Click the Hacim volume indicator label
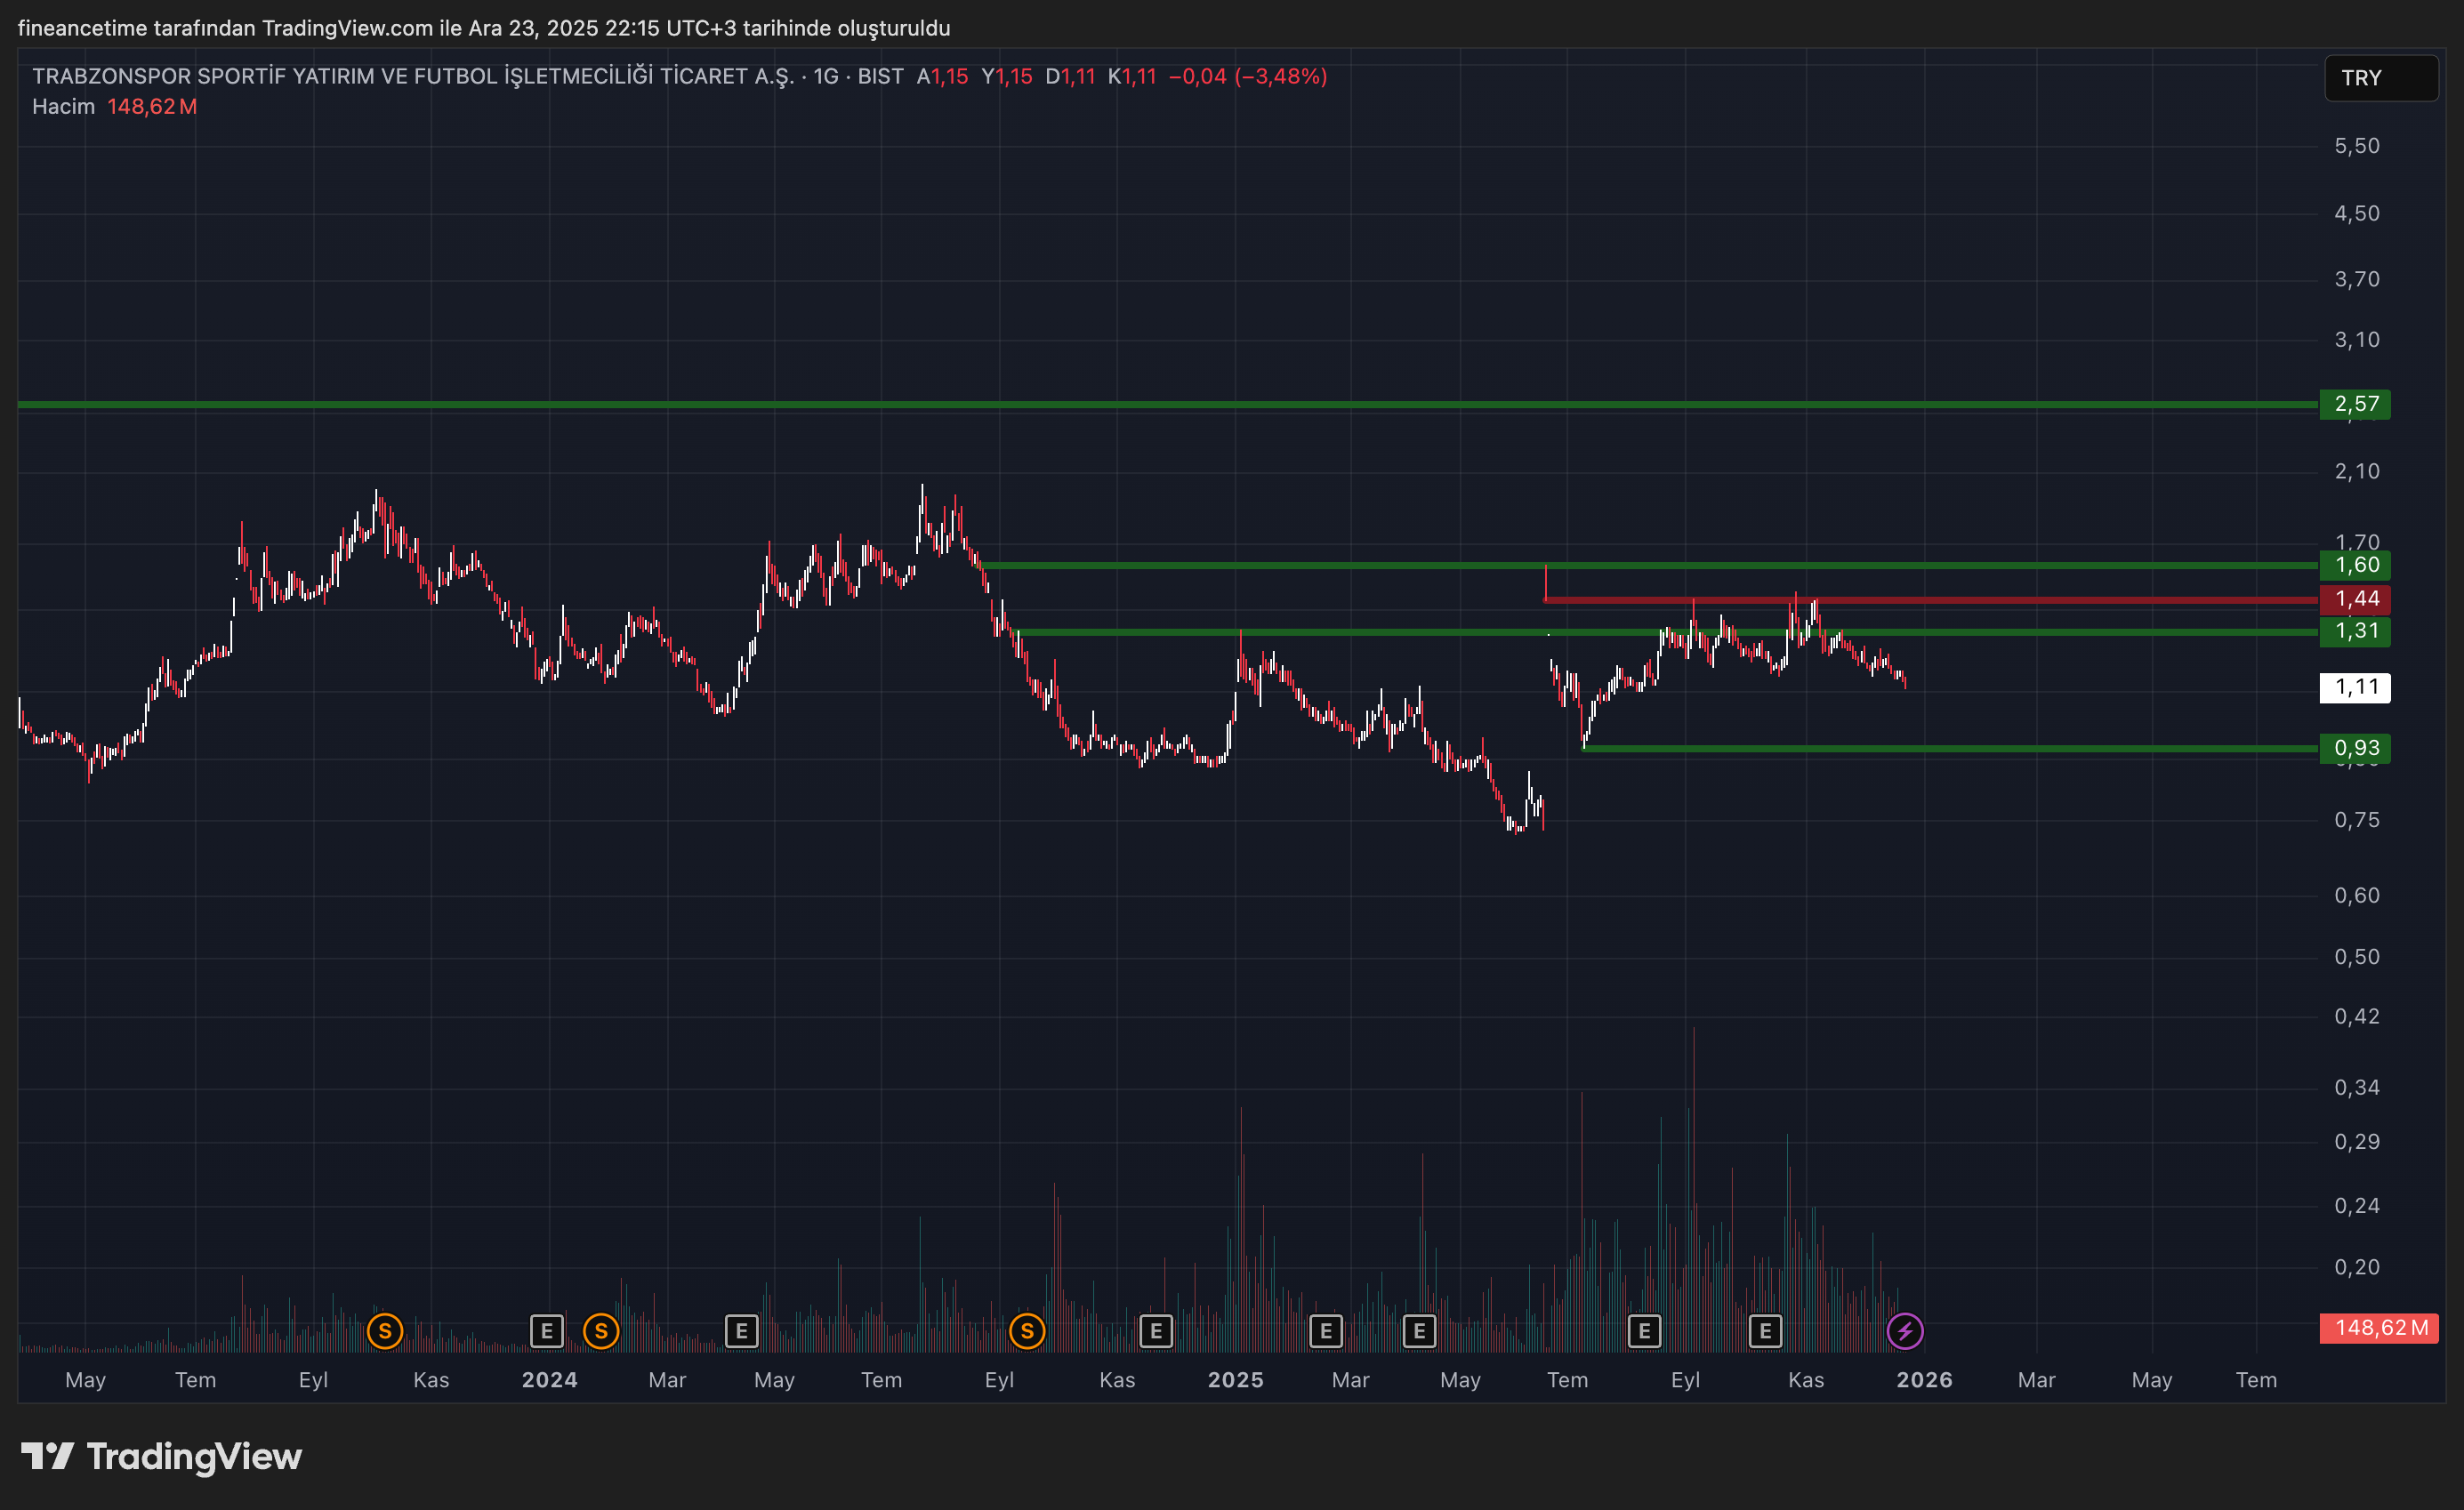 pyautogui.click(x=63, y=106)
